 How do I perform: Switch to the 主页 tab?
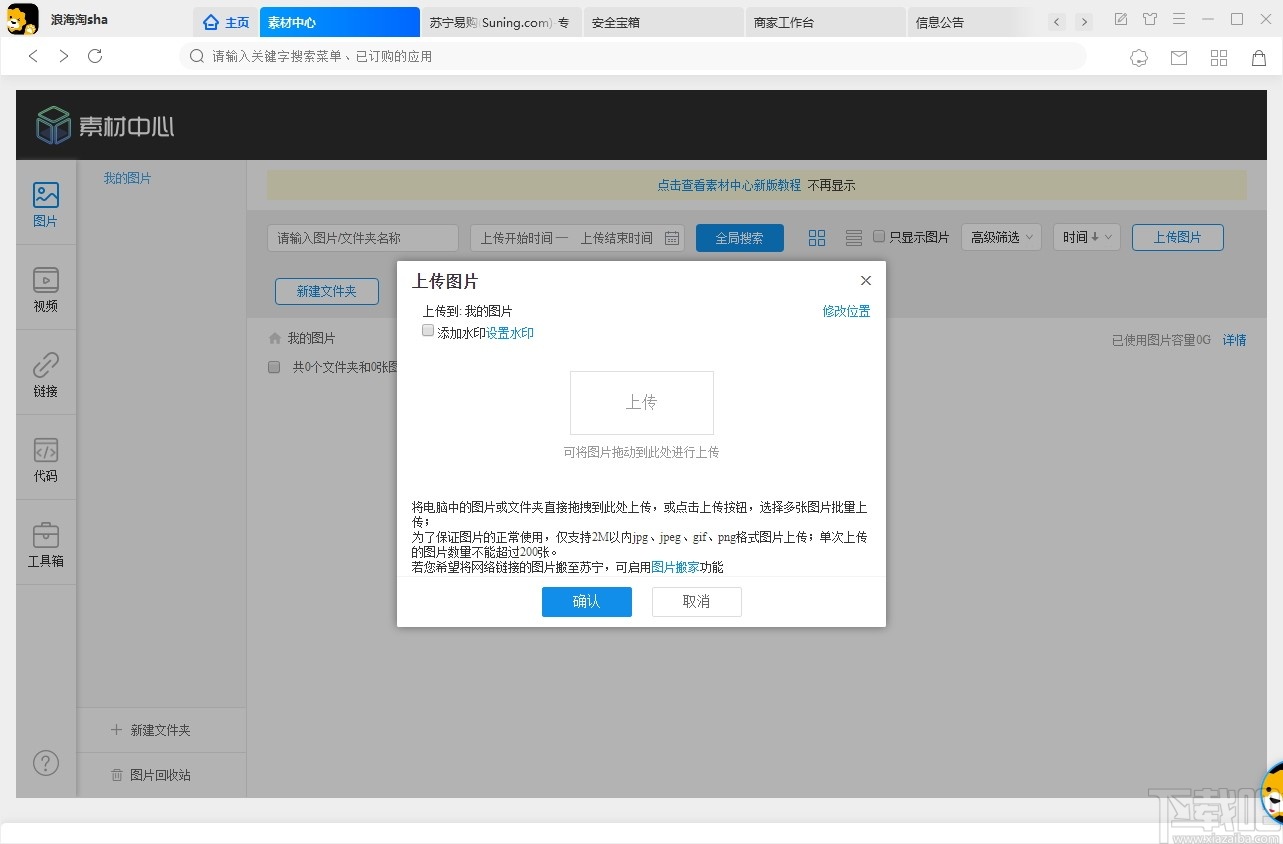coord(225,21)
